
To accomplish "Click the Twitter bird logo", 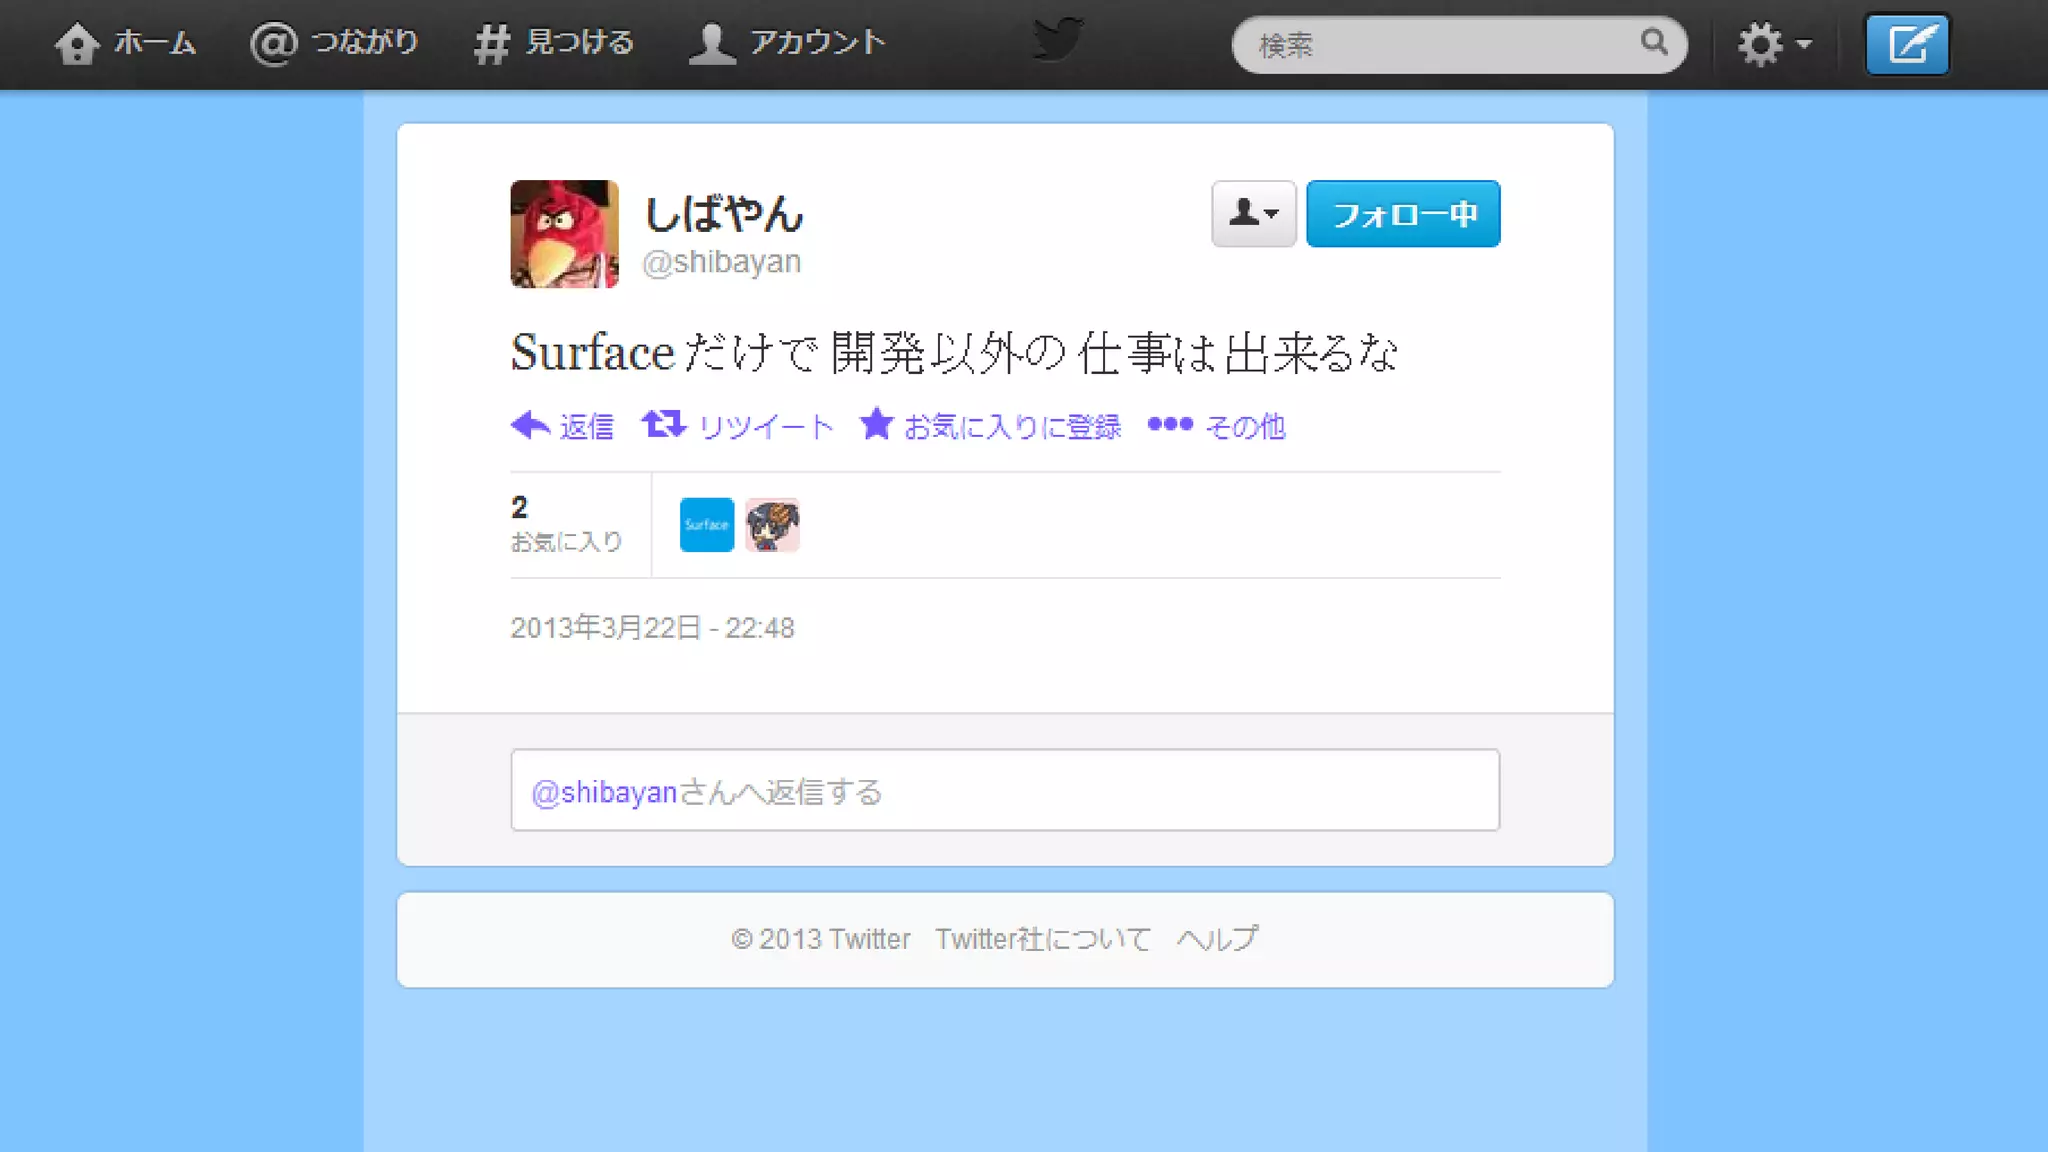I will (x=1057, y=40).
